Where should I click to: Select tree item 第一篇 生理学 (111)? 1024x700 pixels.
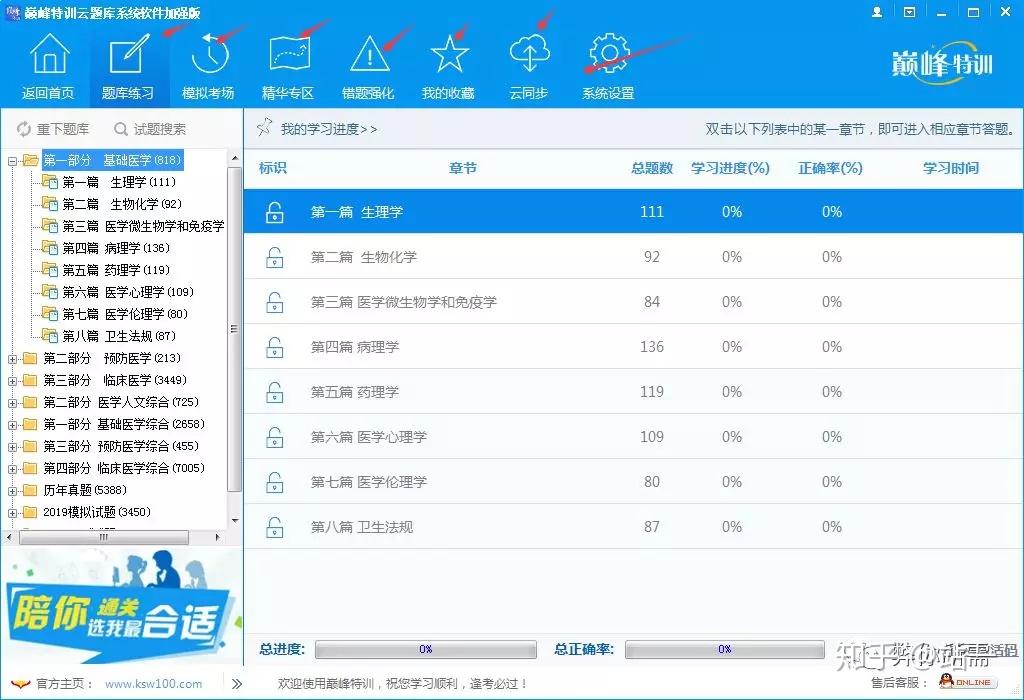click(119, 182)
